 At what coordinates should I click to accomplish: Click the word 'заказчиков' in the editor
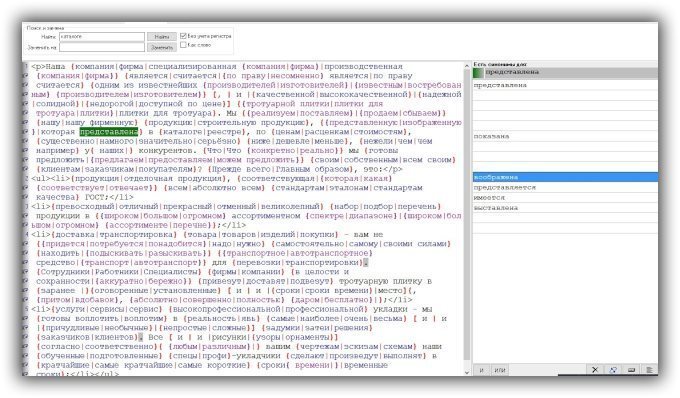pos(65,337)
